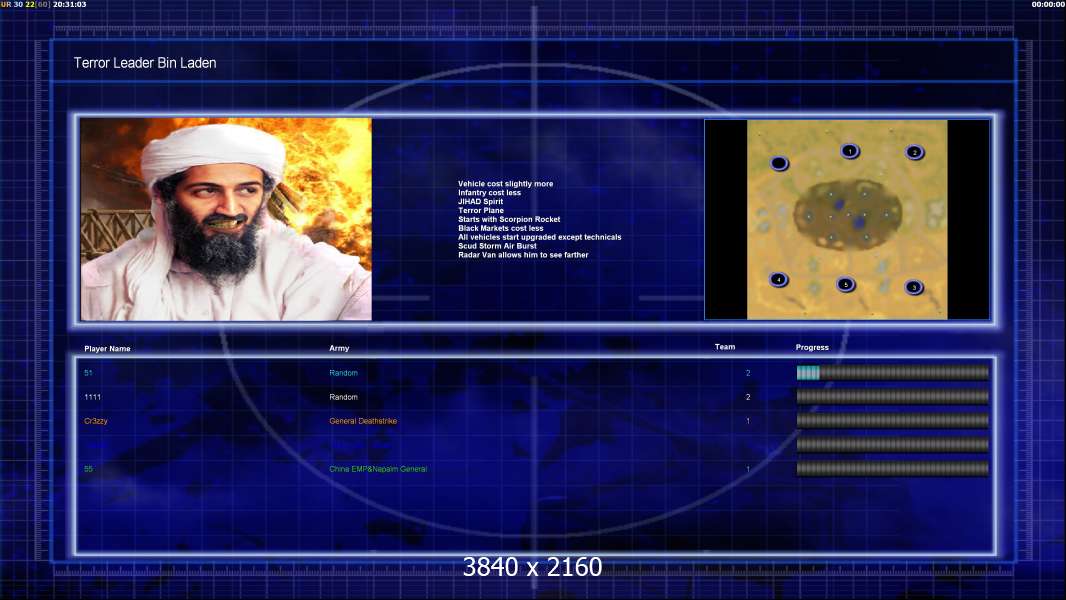1066x600 pixels.
Task: Click 'China EMP&Napalm General' army entry
Action: click(x=378, y=469)
